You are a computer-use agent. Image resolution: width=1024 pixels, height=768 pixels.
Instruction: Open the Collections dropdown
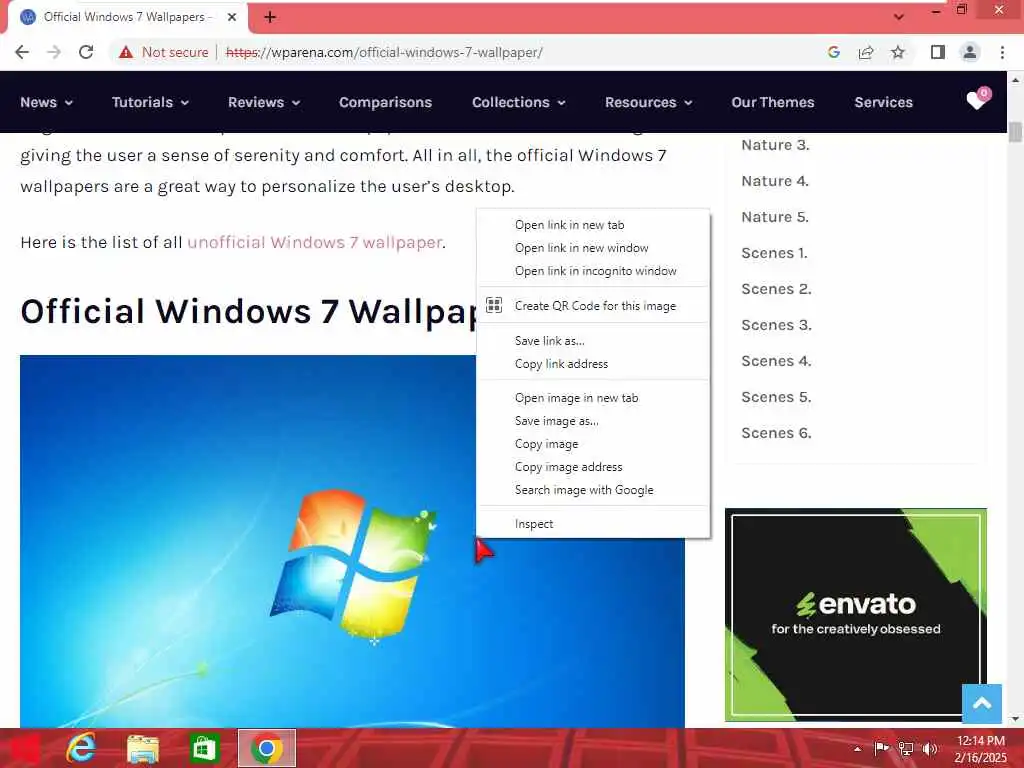point(519,103)
